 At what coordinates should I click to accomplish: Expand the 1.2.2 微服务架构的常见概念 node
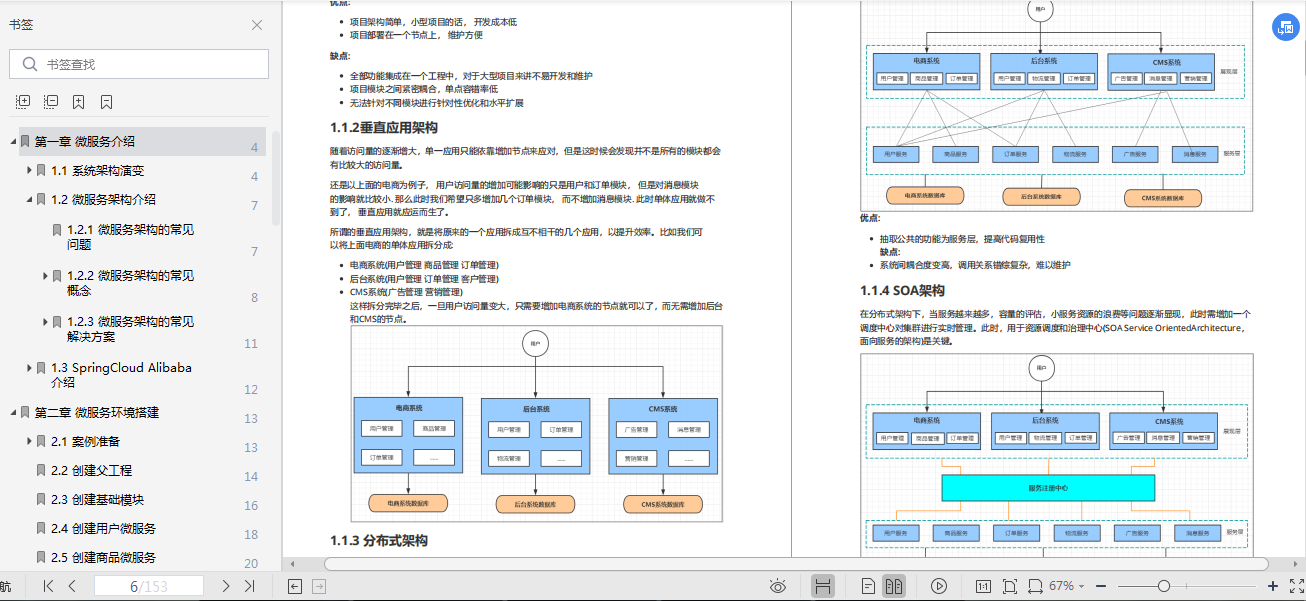(x=45, y=275)
